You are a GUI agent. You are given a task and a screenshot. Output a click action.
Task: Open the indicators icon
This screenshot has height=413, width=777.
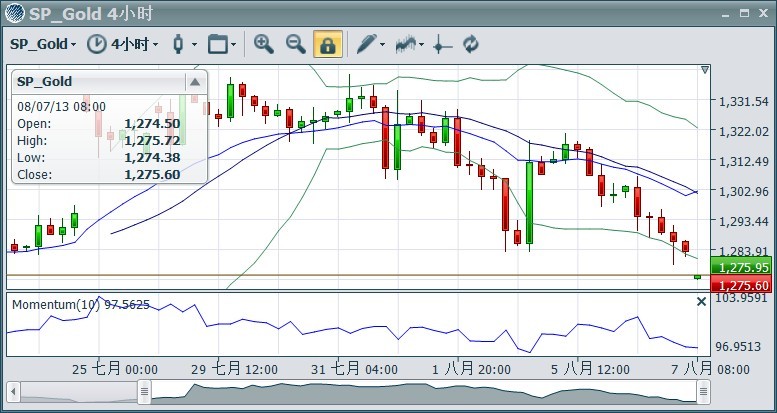406,44
